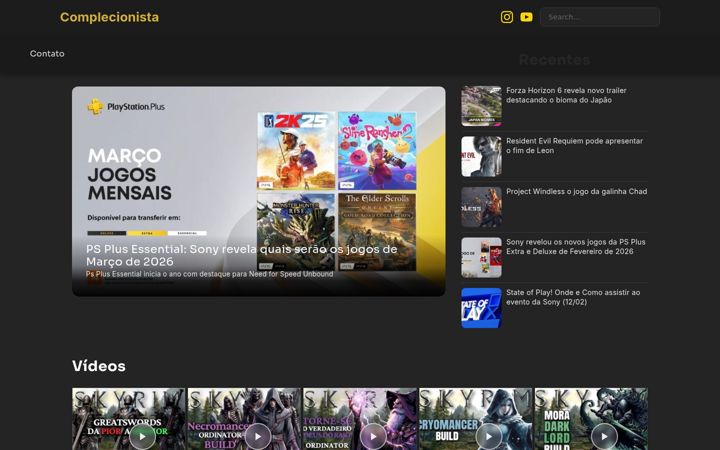Open PS Plus Extra e Deluxe Fevereiro article
This screenshot has width=720, height=450.
coord(576,247)
